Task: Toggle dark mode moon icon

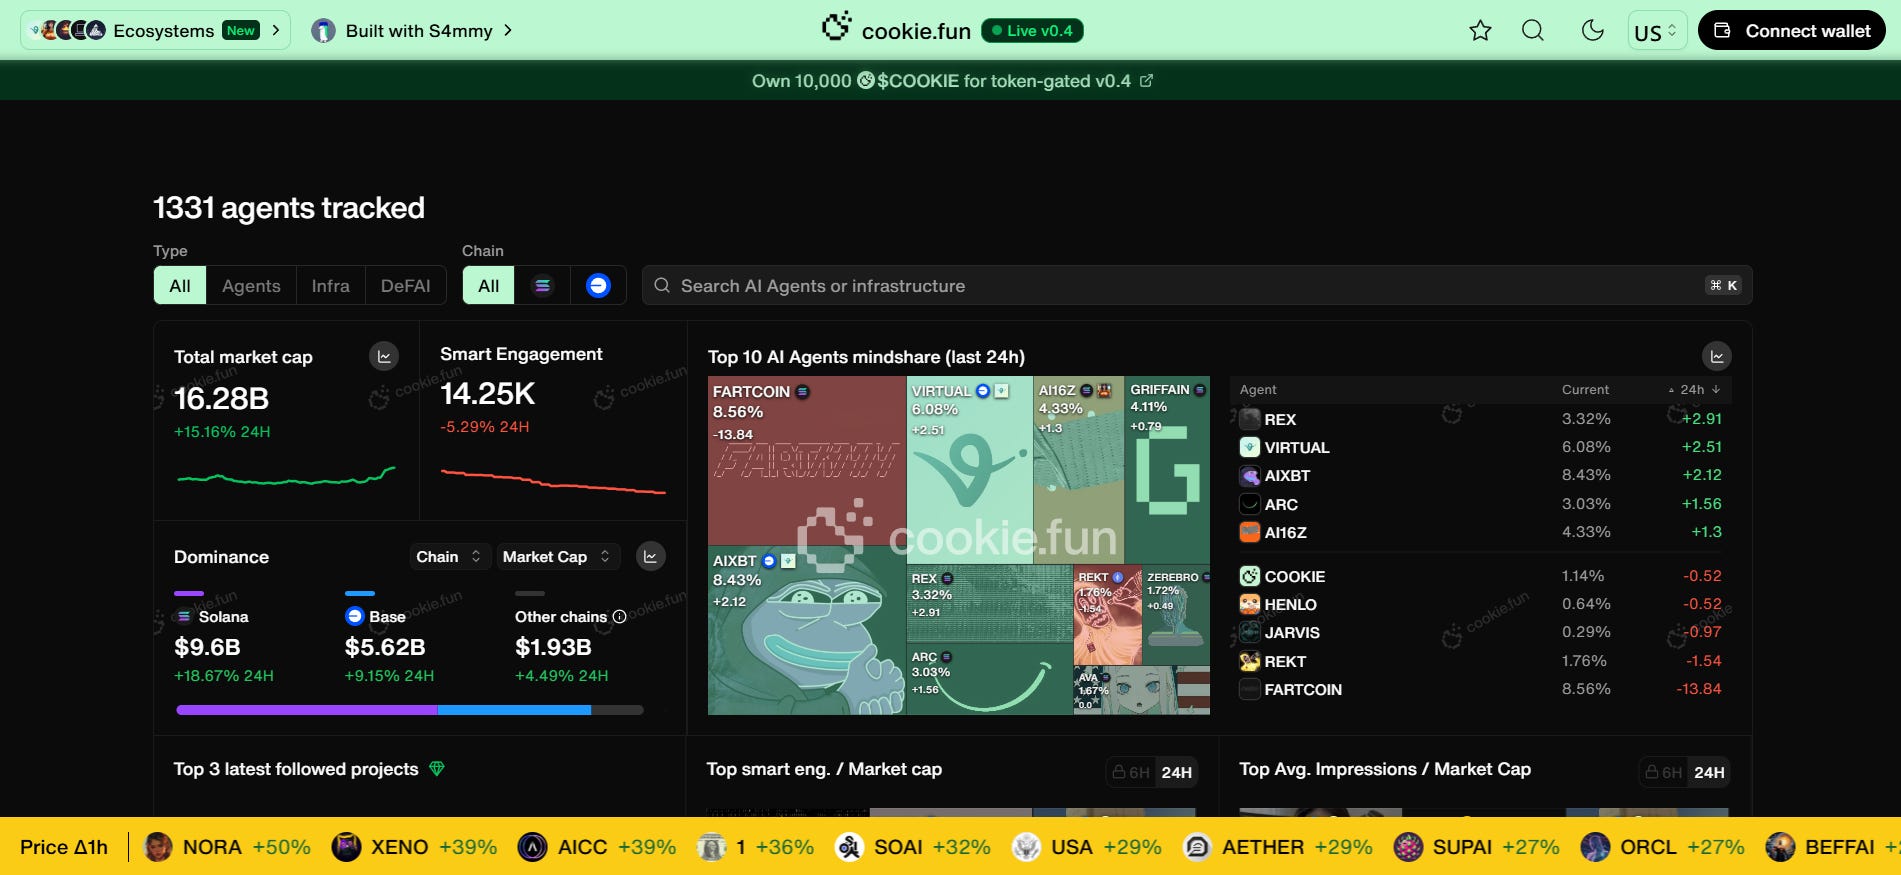Action: [x=1593, y=31]
